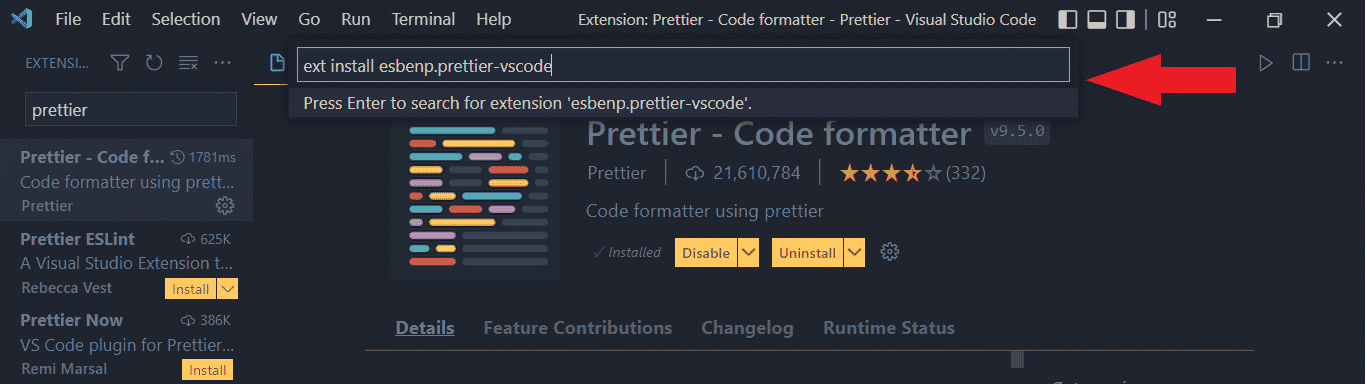Open the Go menu
Viewport: 1367px width, 384px height.
310,19
